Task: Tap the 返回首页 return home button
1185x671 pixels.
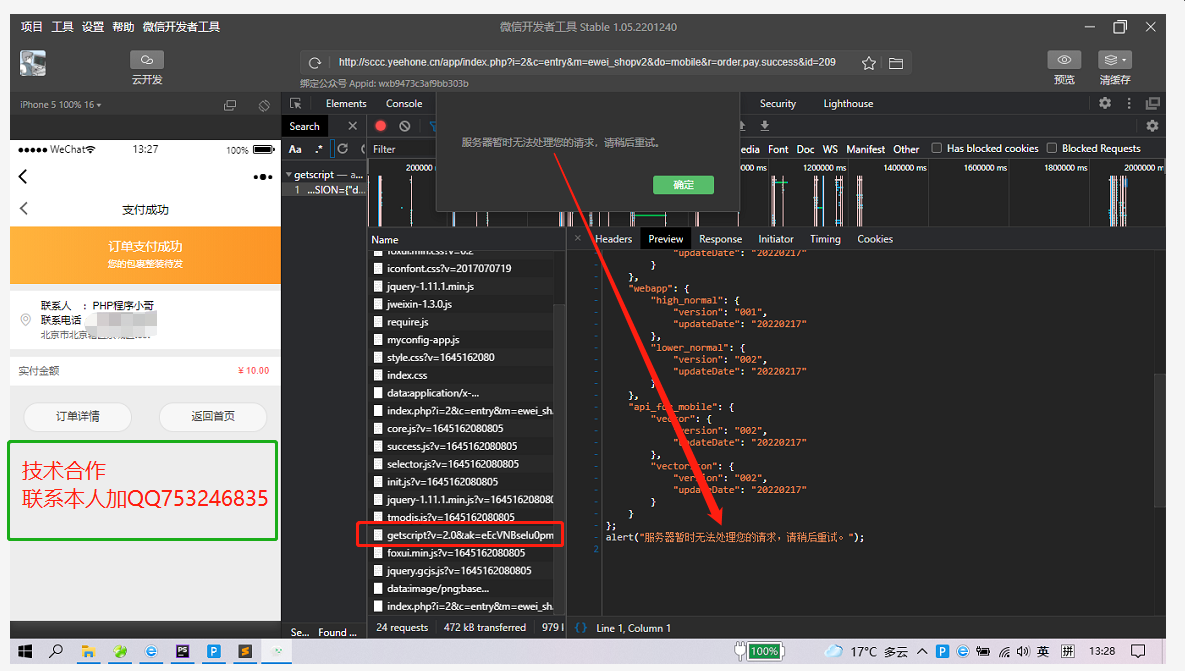Action: click(213, 416)
